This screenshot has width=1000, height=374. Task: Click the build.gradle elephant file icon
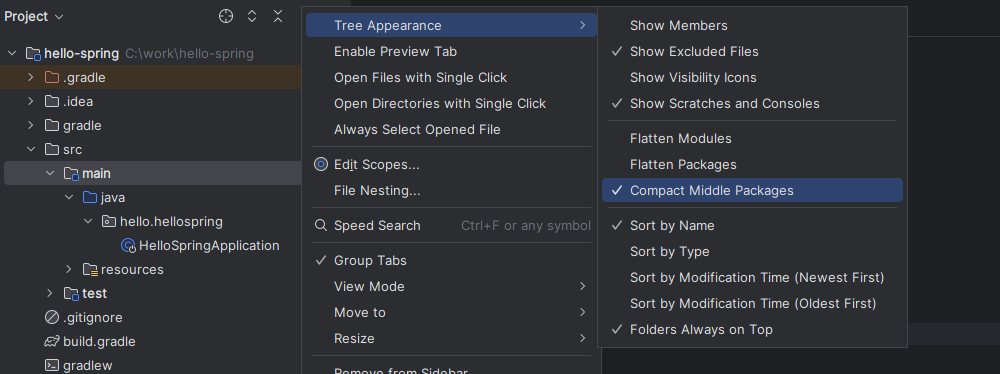click(52, 341)
